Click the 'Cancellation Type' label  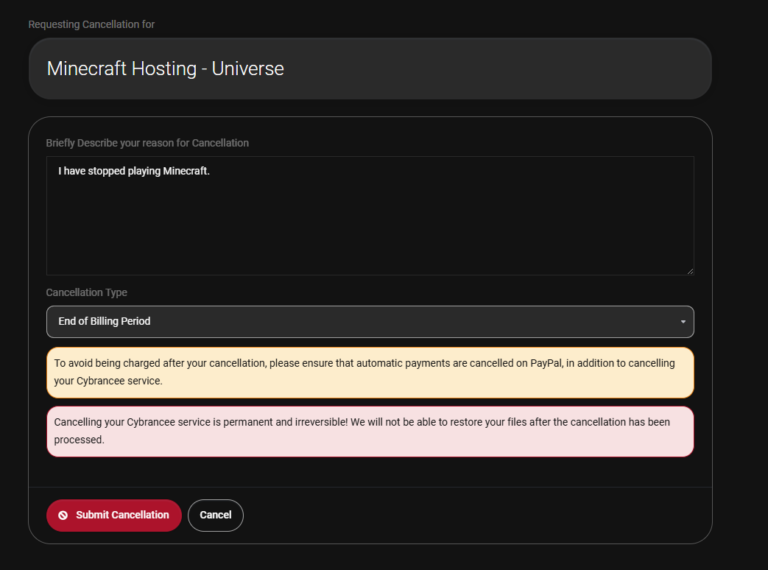[87, 292]
